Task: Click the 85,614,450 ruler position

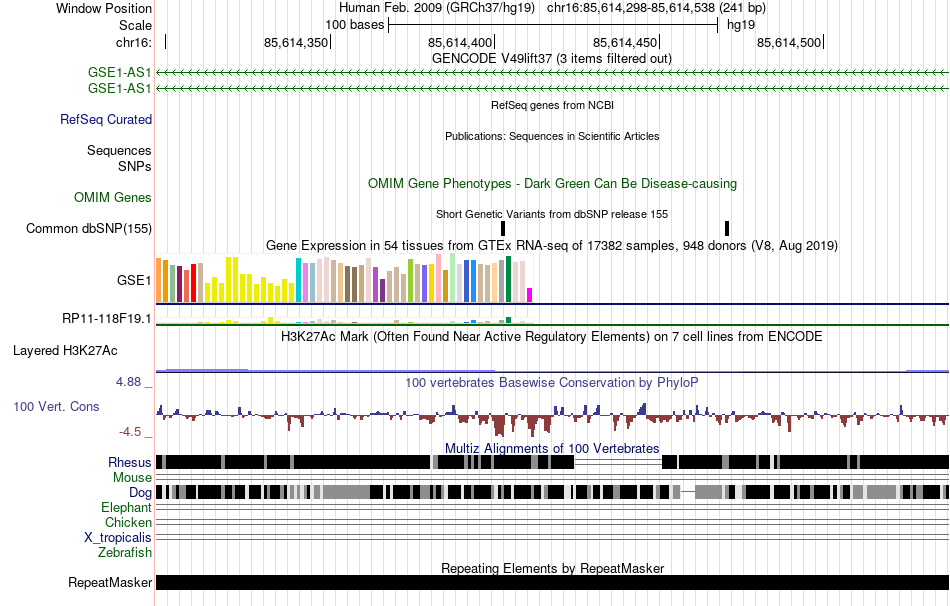Action: 625,42
